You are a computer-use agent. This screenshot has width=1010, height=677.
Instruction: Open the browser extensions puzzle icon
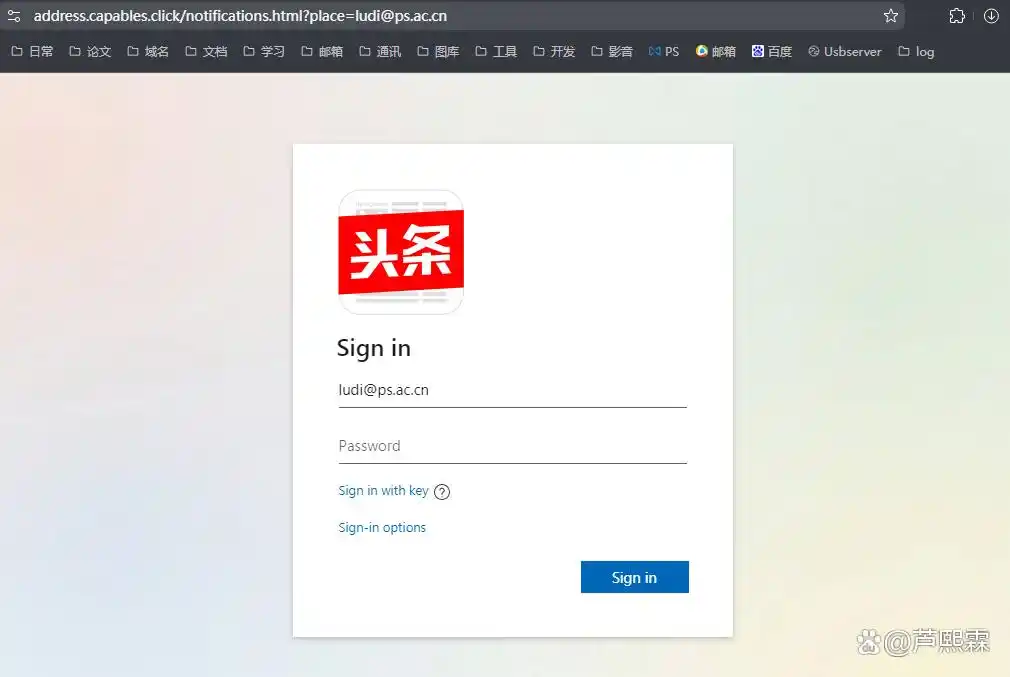(957, 16)
